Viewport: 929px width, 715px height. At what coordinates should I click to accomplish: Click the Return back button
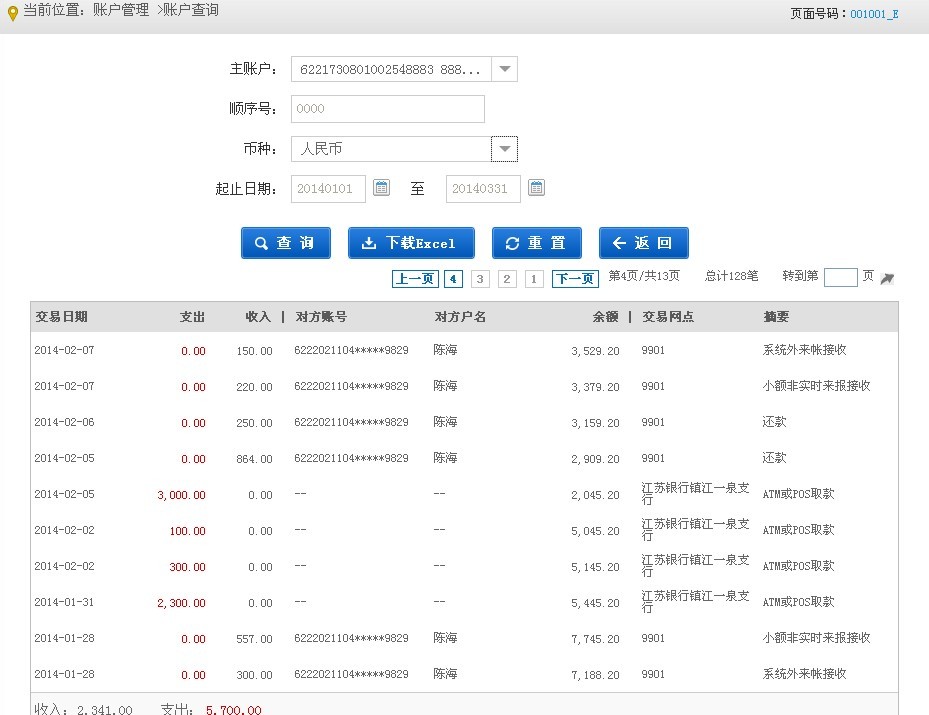[x=643, y=243]
